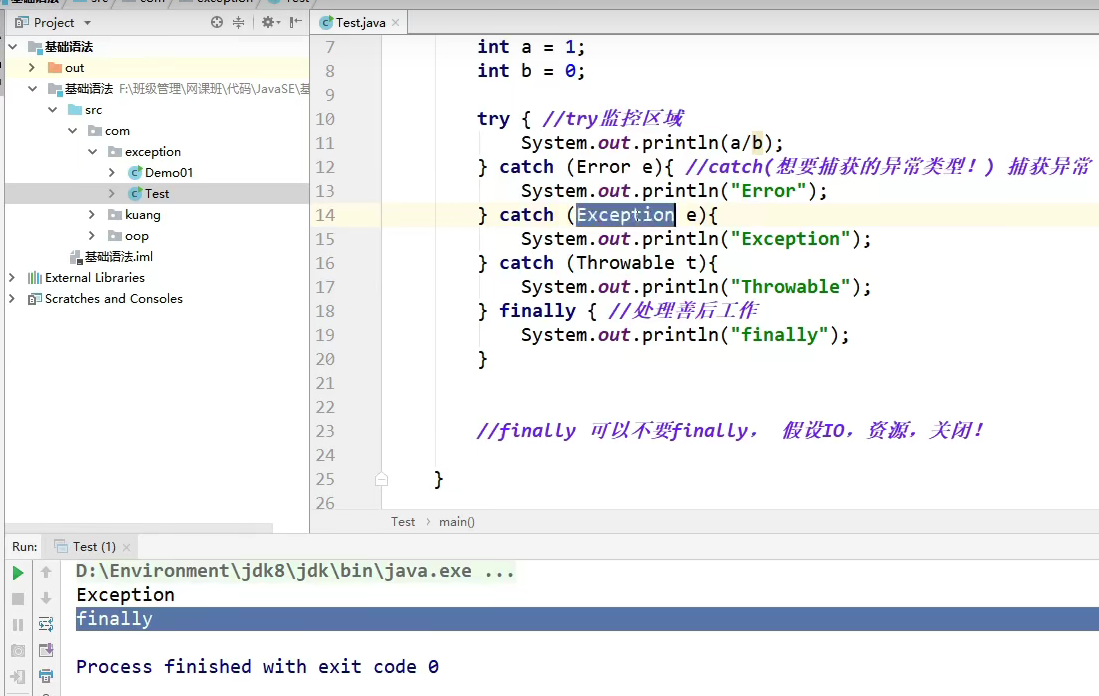1099x696 pixels.
Task: Select the out folder in project tree
Action: (74, 68)
